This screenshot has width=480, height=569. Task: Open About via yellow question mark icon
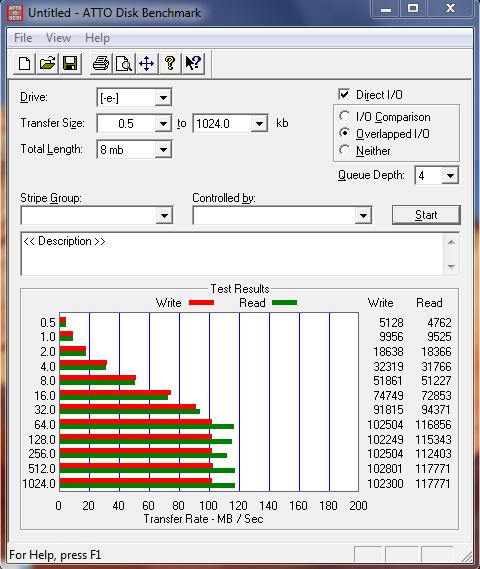pyautogui.click(x=169, y=64)
